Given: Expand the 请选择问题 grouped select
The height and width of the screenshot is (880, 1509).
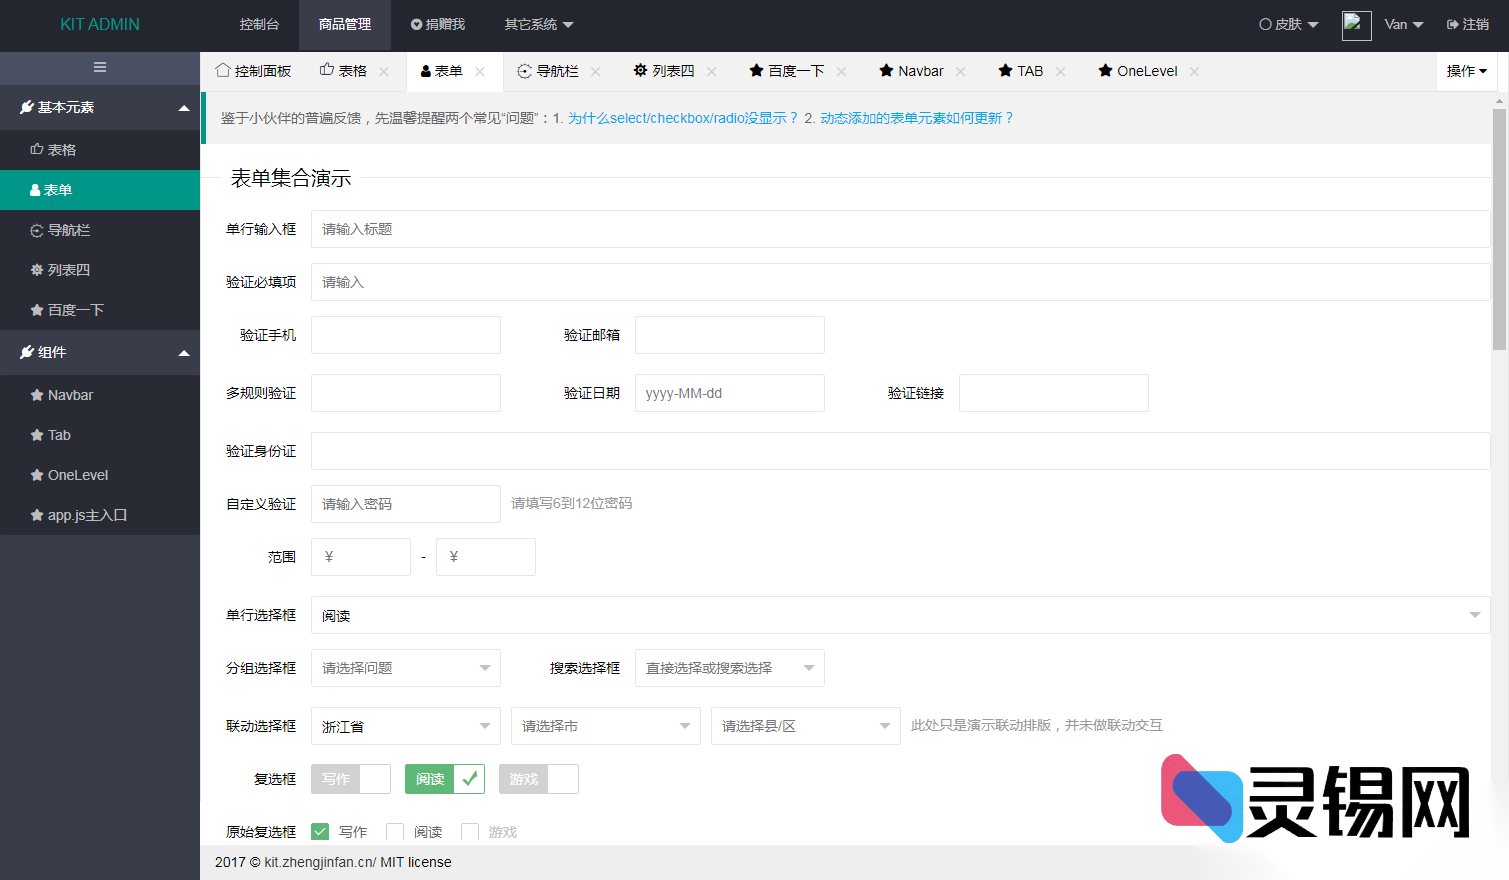Looking at the screenshot, I should (x=405, y=667).
